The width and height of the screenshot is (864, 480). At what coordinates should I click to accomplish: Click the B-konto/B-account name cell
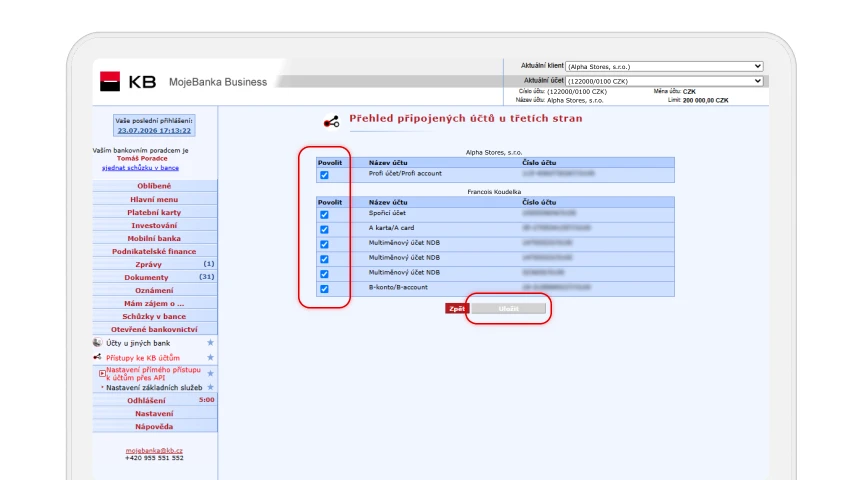click(x=398, y=287)
